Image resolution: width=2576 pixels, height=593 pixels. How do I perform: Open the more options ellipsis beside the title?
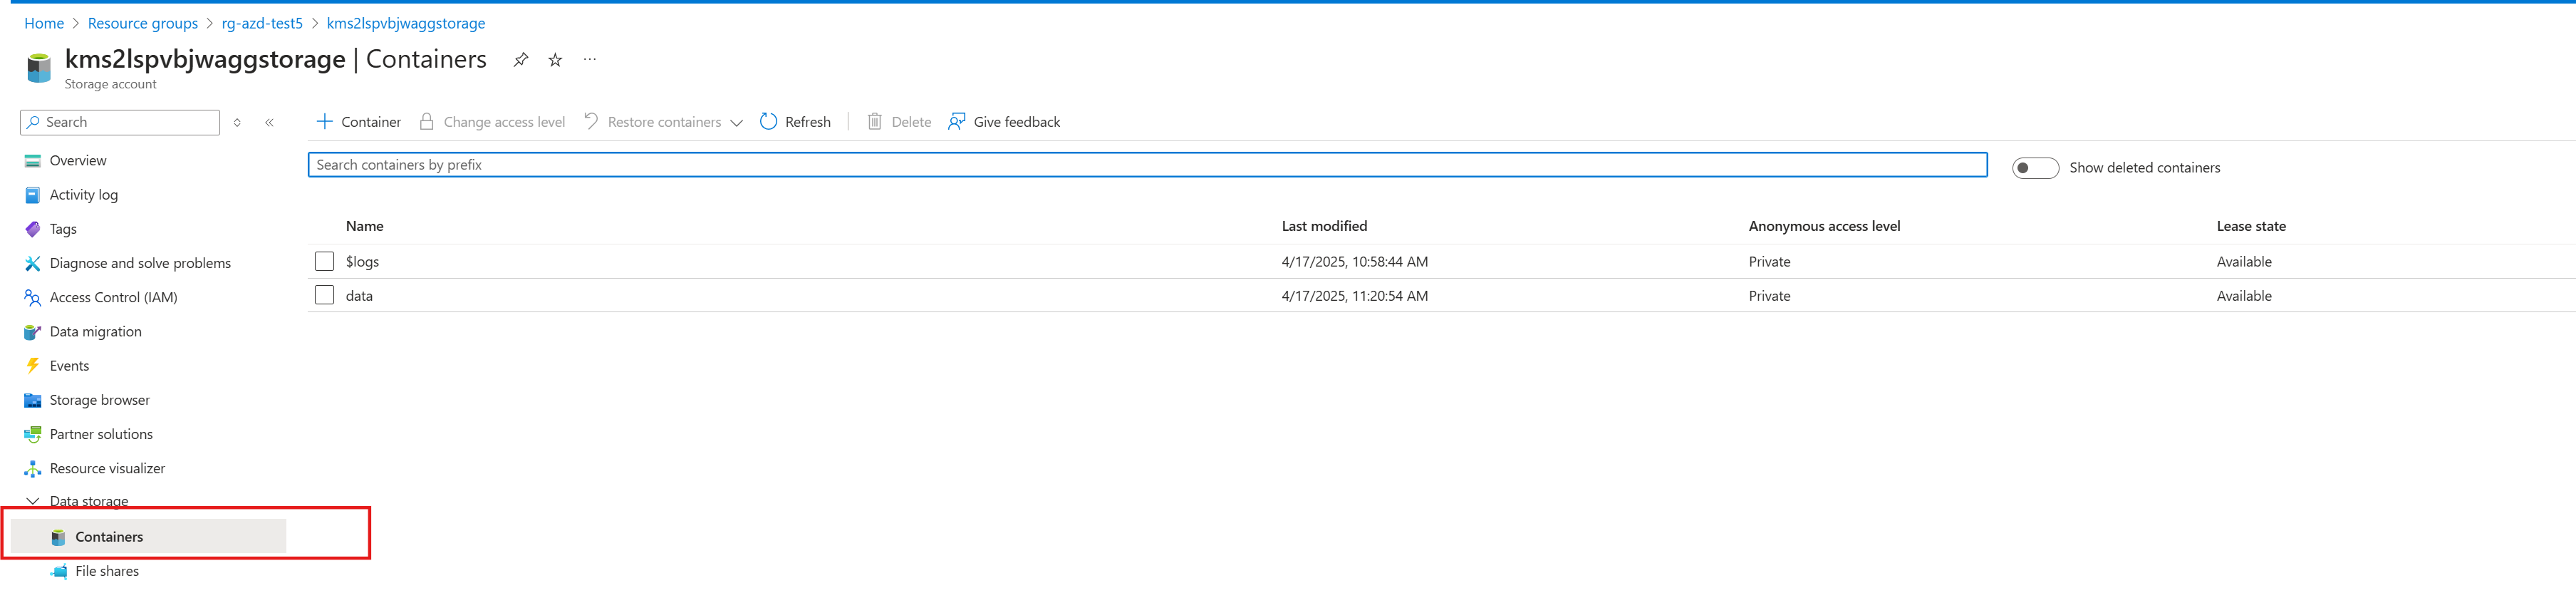pyautogui.click(x=590, y=60)
